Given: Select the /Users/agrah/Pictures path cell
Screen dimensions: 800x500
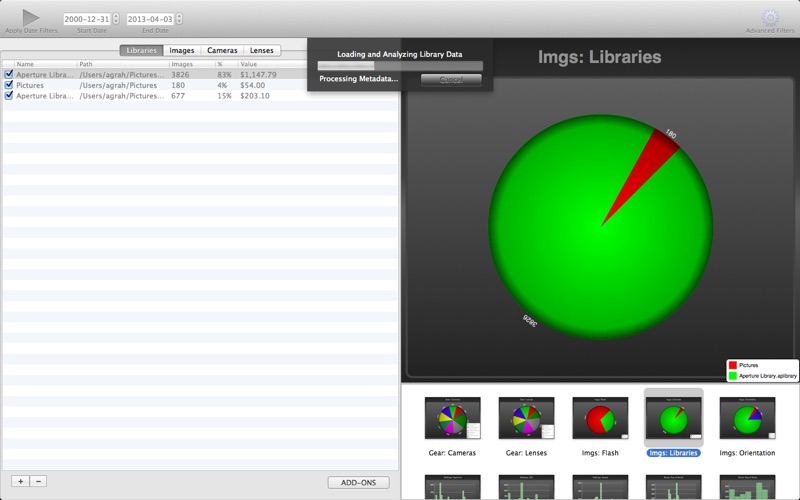Looking at the screenshot, I should (118, 85).
